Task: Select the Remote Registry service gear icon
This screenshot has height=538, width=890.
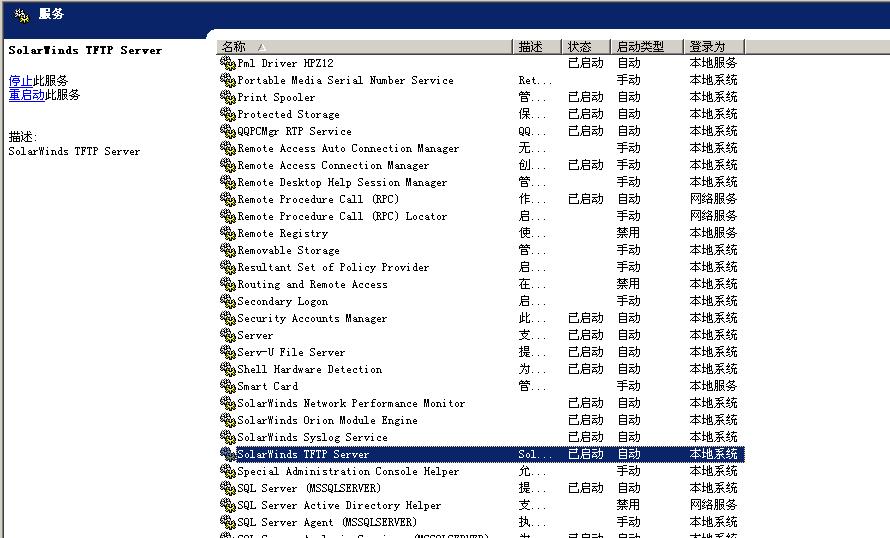Action: (x=227, y=234)
